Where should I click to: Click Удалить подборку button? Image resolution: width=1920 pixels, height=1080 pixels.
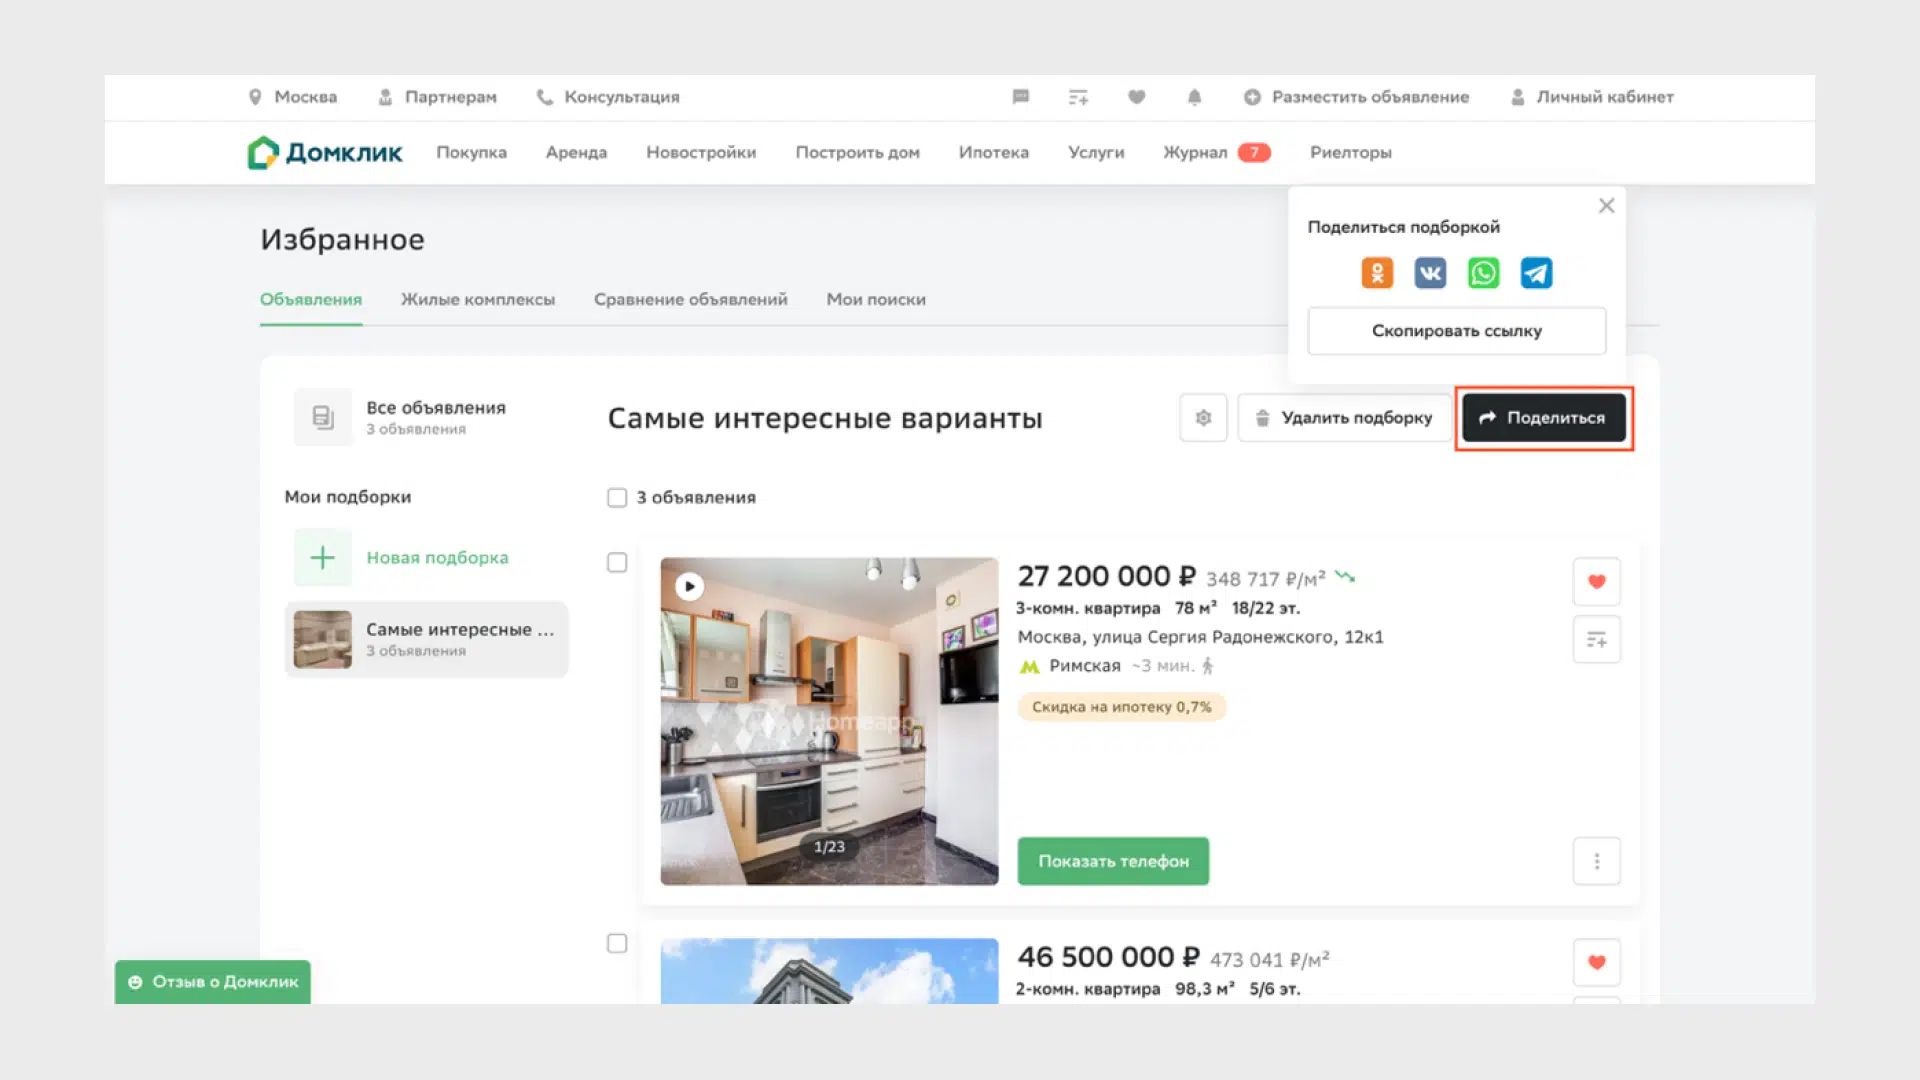tap(1344, 418)
